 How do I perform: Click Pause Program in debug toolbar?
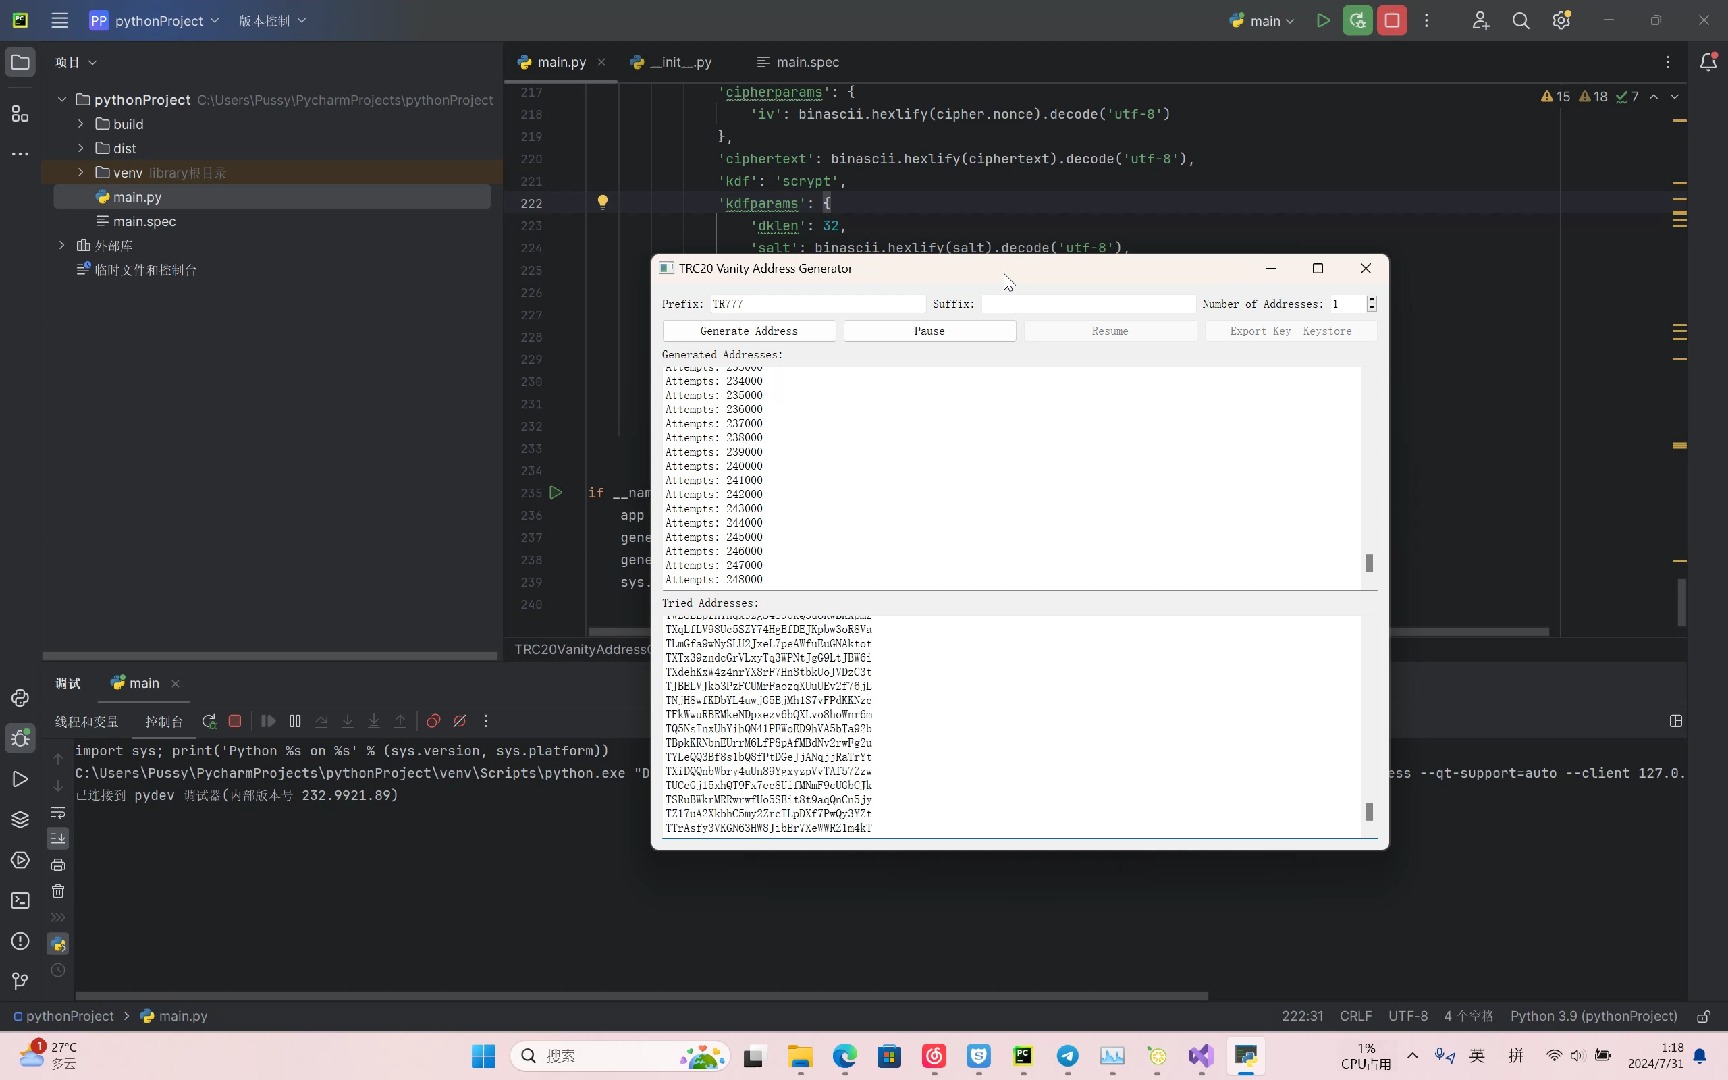point(295,721)
